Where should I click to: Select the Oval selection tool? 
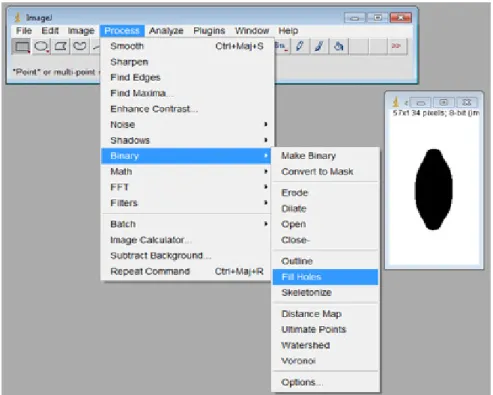point(41,46)
